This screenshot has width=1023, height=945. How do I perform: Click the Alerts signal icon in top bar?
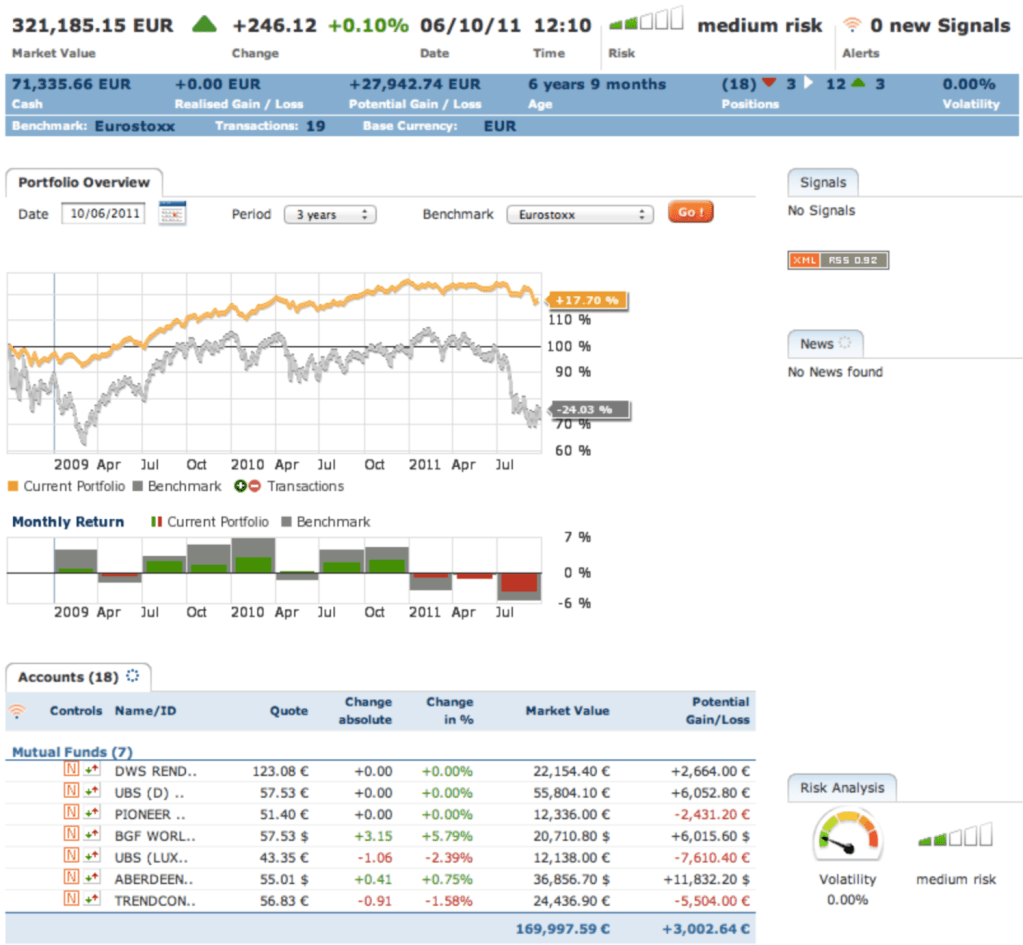852,25
